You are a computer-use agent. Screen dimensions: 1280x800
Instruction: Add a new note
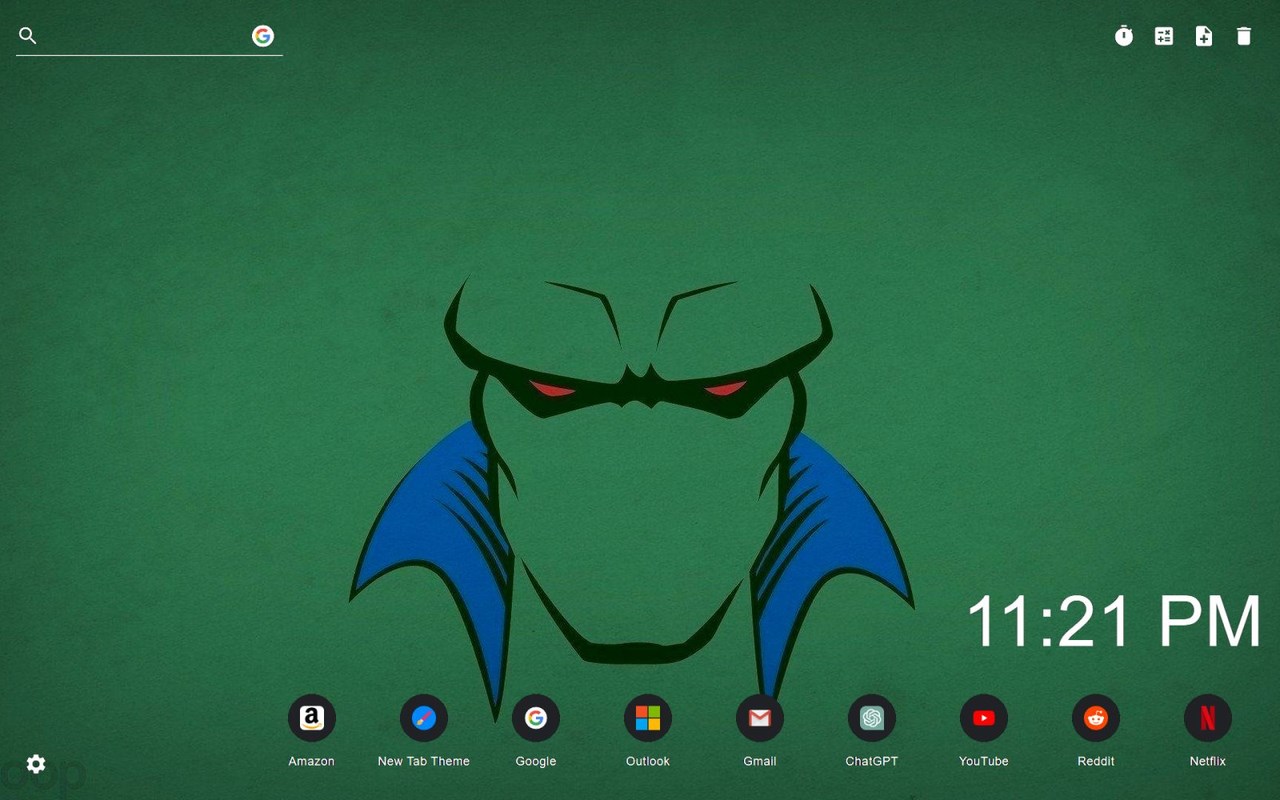[x=1204, y=36]
